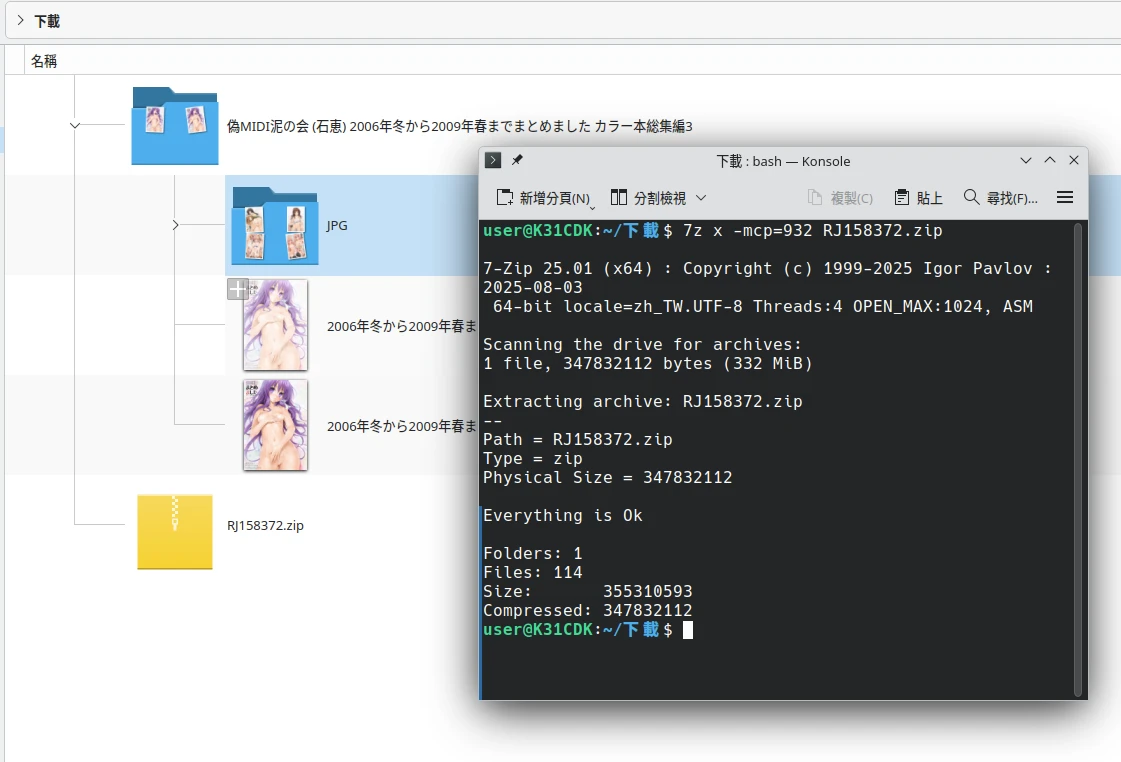The image size is (1121, 762).
Task: Open new tab button in Konsole
Action: (x=544, y=198)
